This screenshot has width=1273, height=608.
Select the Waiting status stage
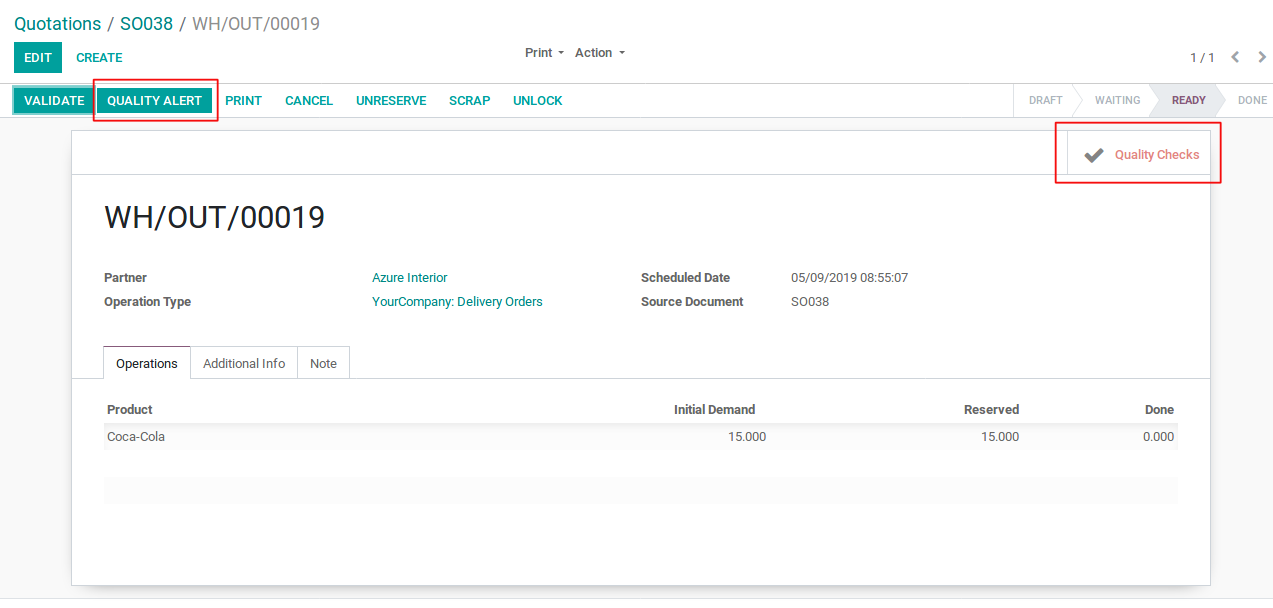click(1117, 100)
